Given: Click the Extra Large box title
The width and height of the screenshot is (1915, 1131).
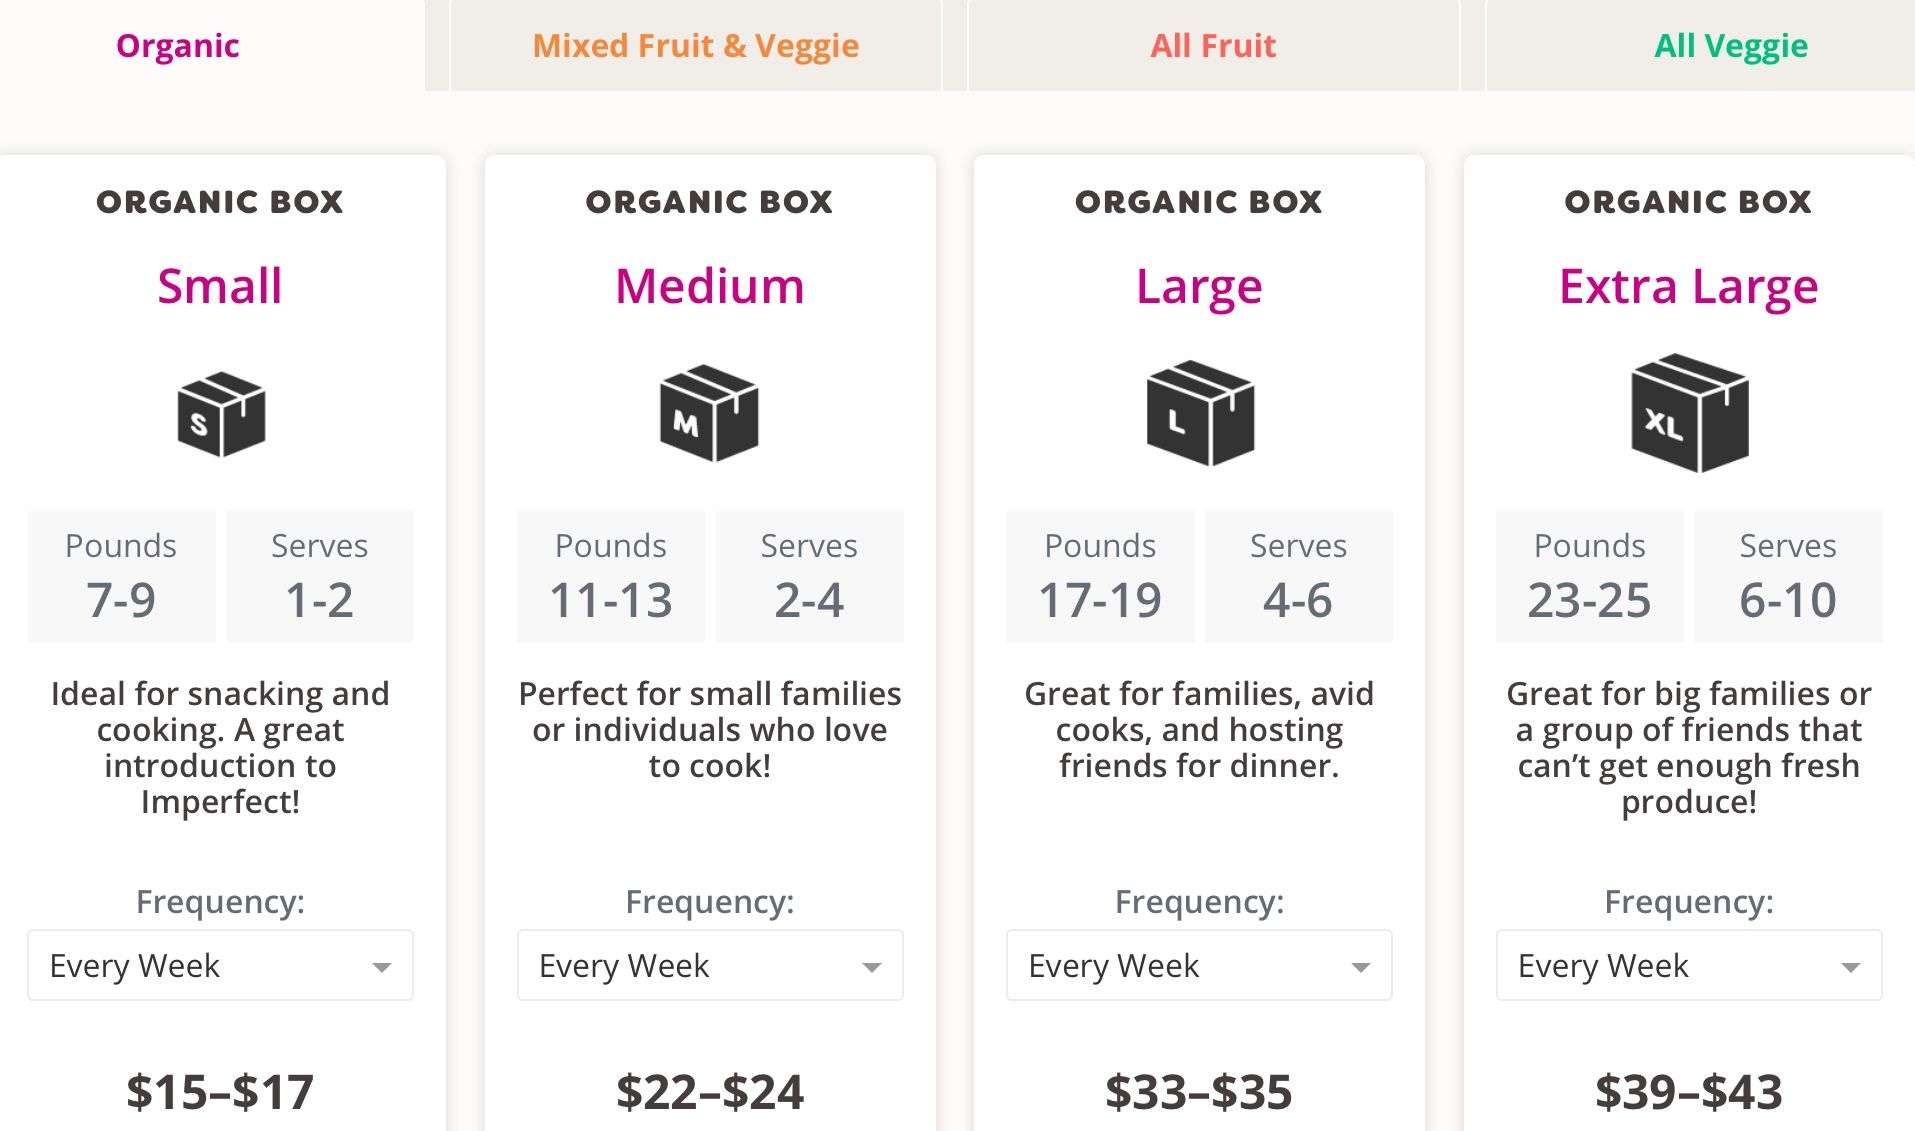Looking at the screenshot, I should (1688, 287).
